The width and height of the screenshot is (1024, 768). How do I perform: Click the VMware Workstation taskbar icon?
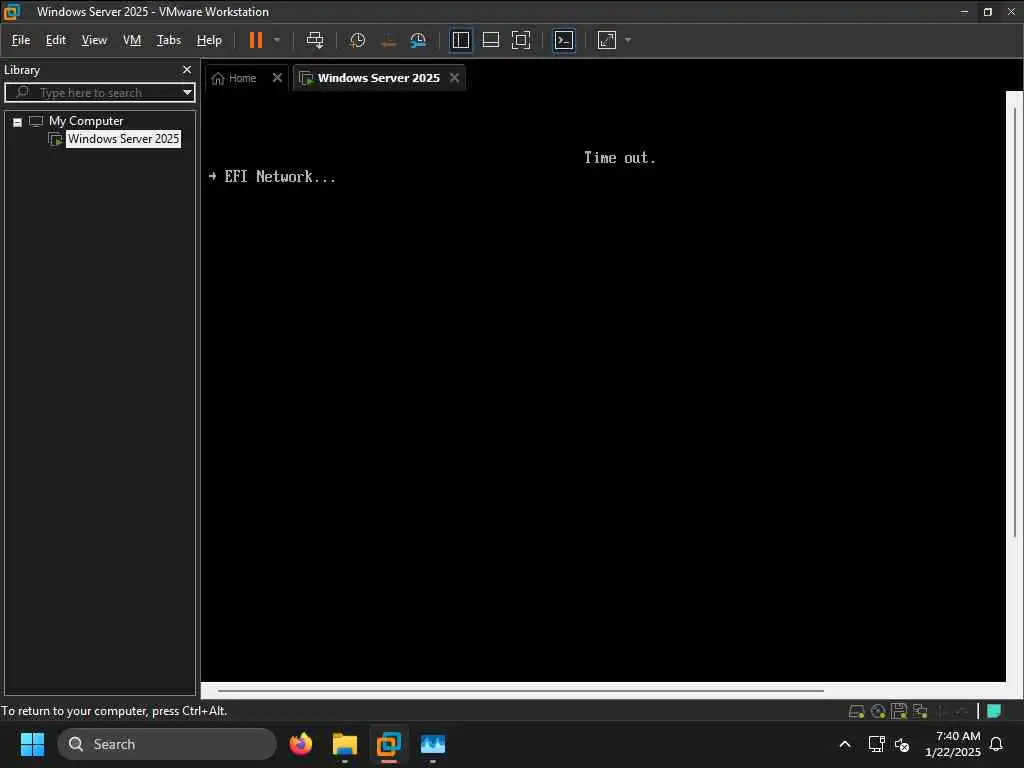click(389, 744)
